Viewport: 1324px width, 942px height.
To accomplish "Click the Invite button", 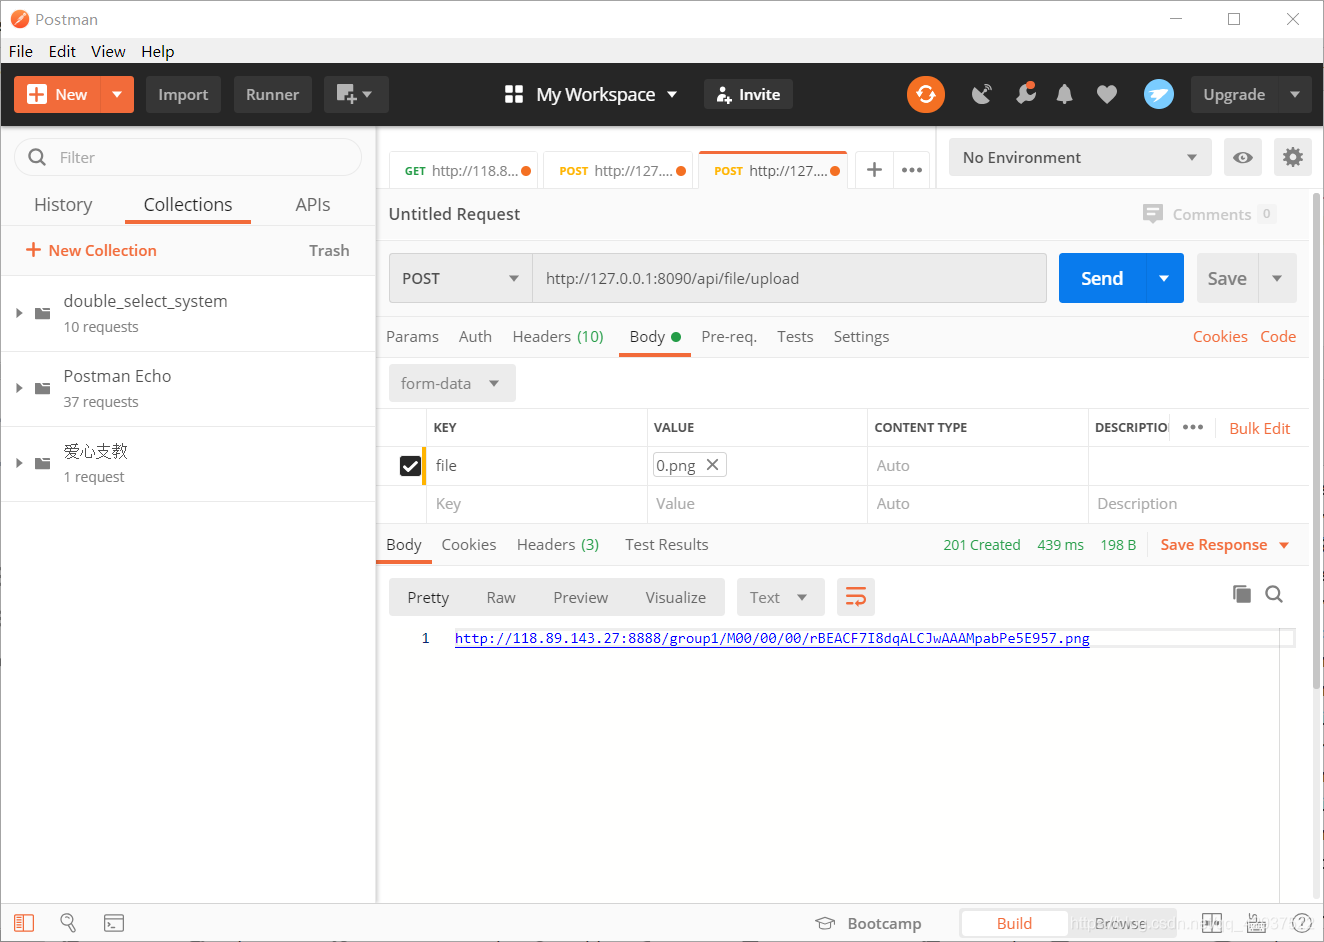I will [x=748, y=94].
